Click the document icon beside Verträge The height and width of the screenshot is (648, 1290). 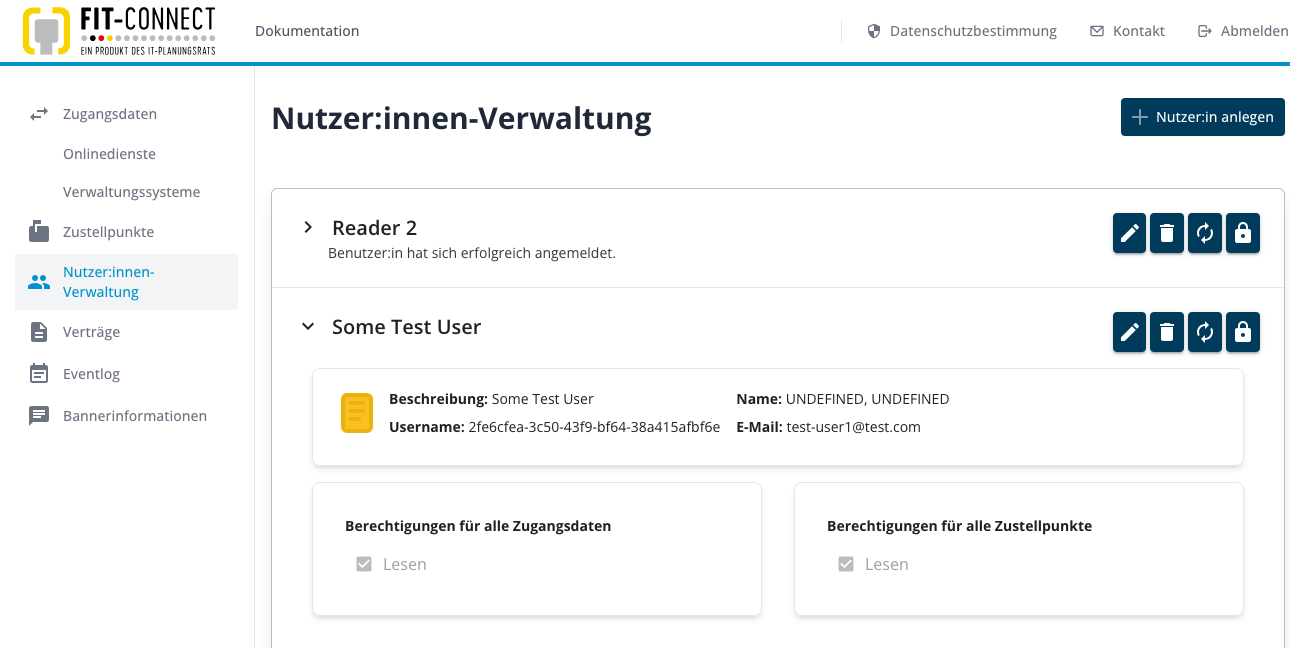[39, 332]
